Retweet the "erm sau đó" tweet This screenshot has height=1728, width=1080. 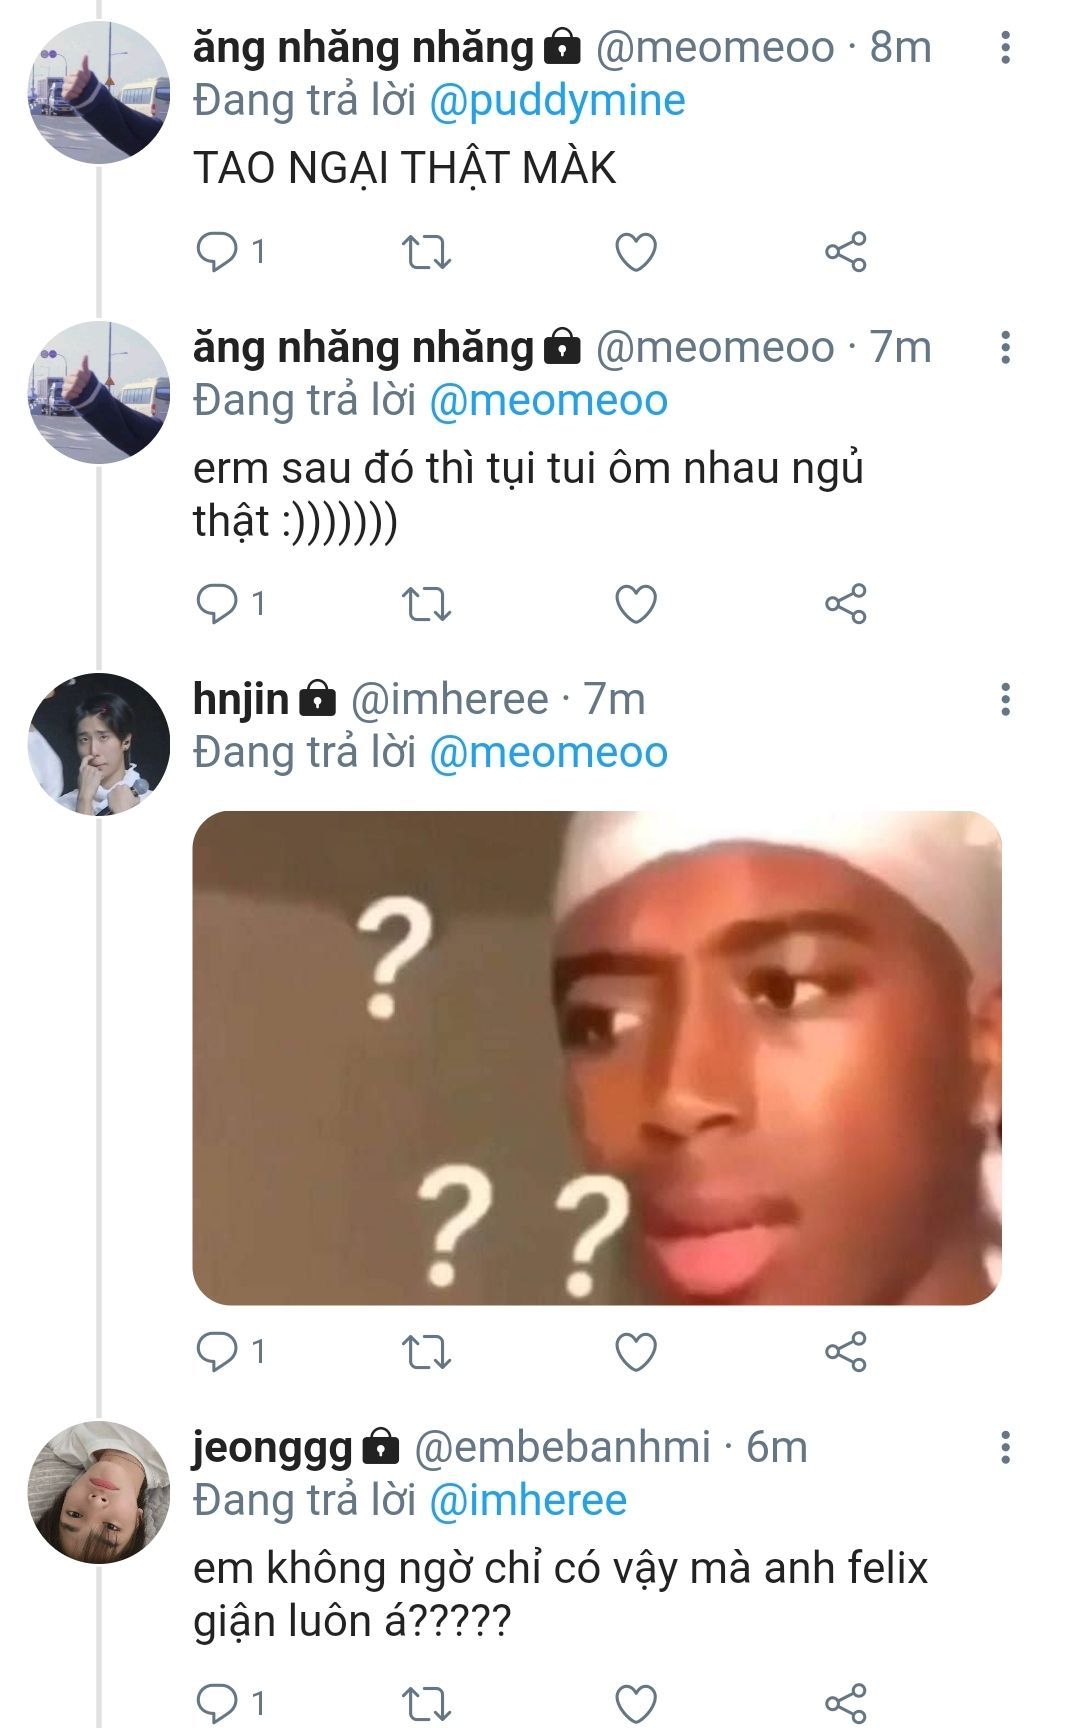426,604
